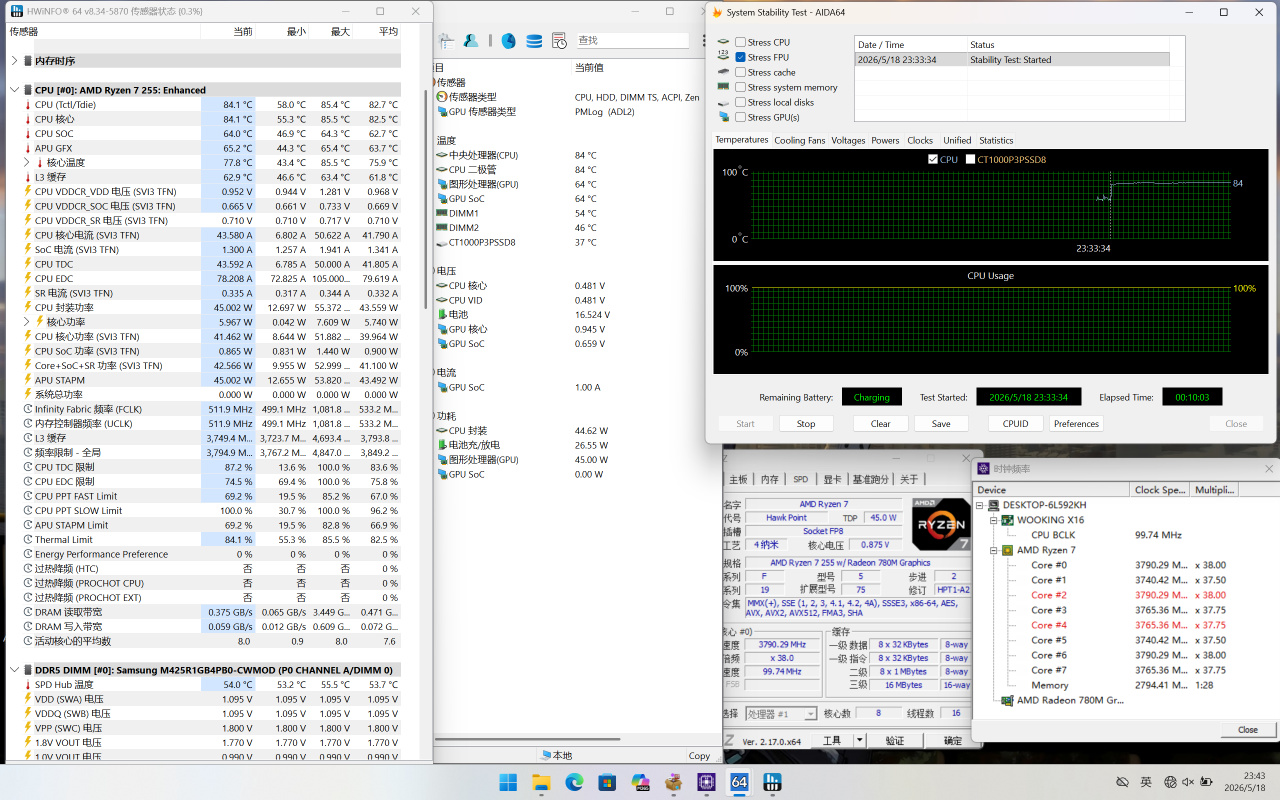This screenshot has width=1280, height=800.
Task: Click the GPU 传感器类型 icon
Action: [441, 112]
